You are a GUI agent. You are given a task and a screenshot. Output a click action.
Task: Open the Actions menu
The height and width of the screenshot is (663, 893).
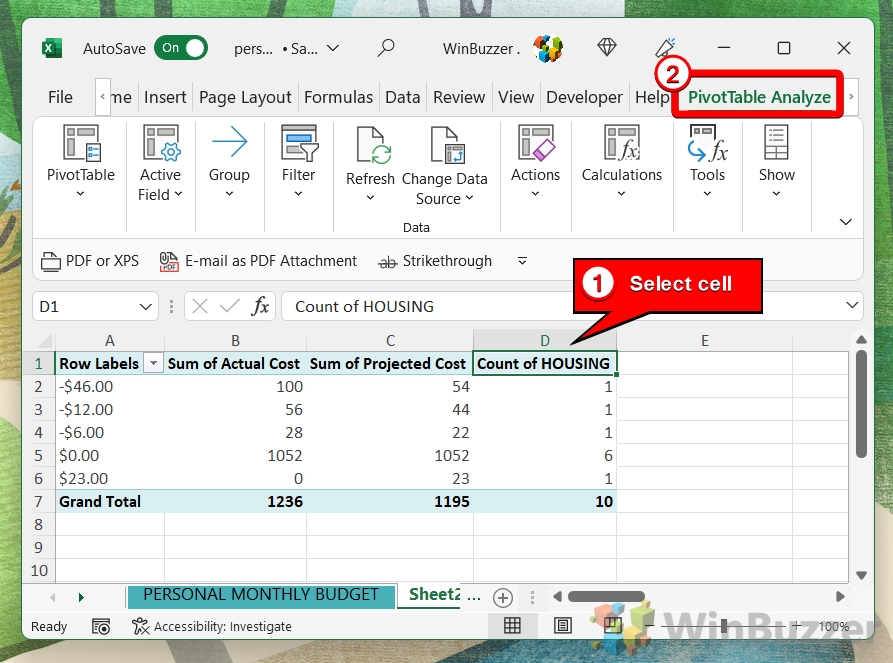535,161
